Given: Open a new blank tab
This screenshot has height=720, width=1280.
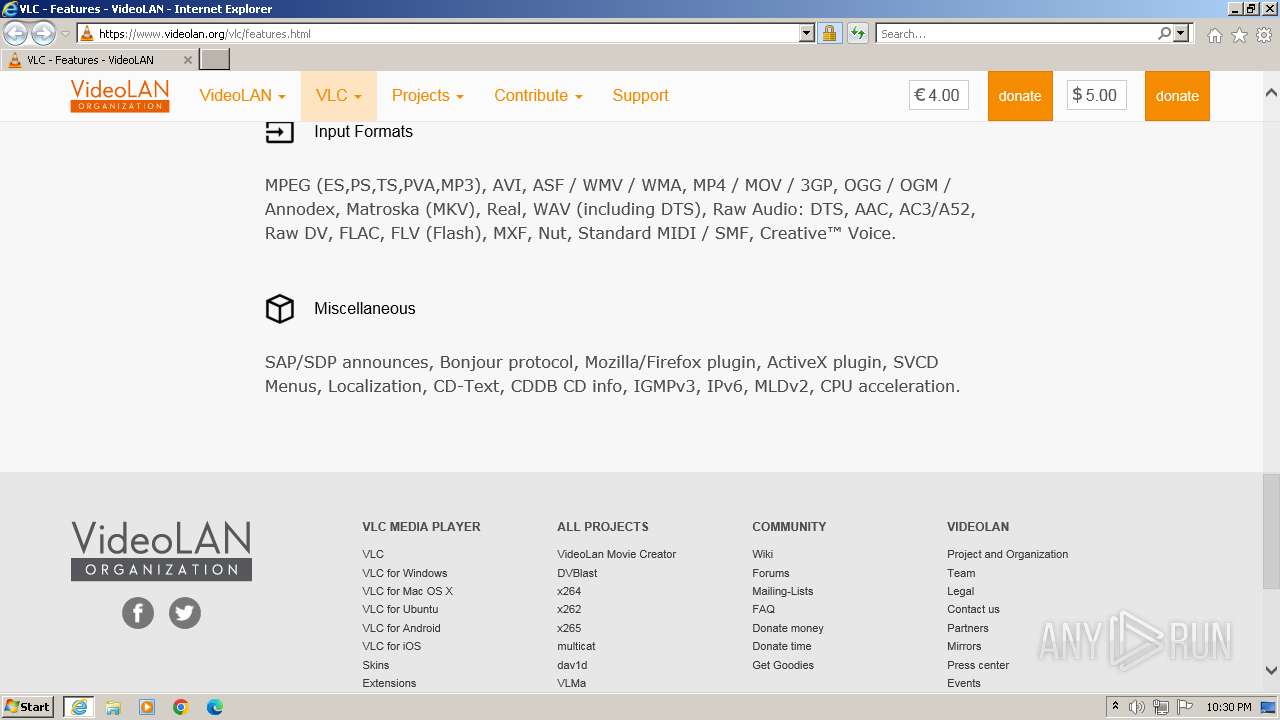Looking at the screenshot, I should coord(215,60).
